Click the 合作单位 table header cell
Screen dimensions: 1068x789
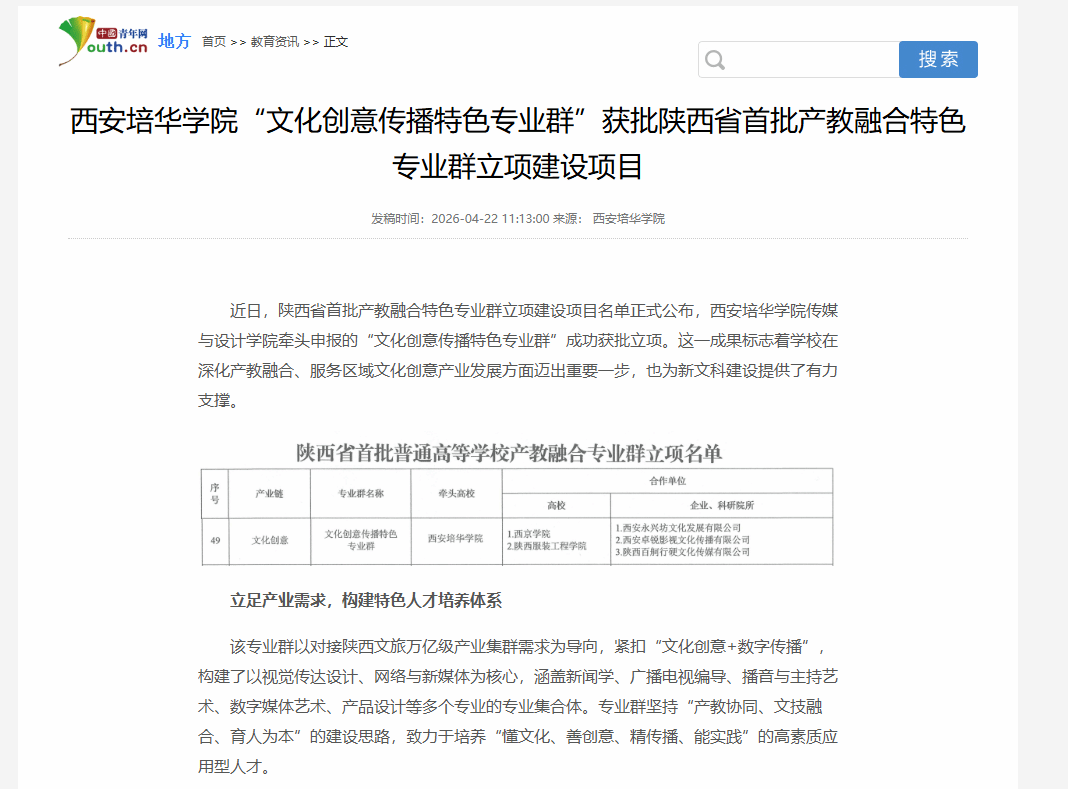point(667,481)
